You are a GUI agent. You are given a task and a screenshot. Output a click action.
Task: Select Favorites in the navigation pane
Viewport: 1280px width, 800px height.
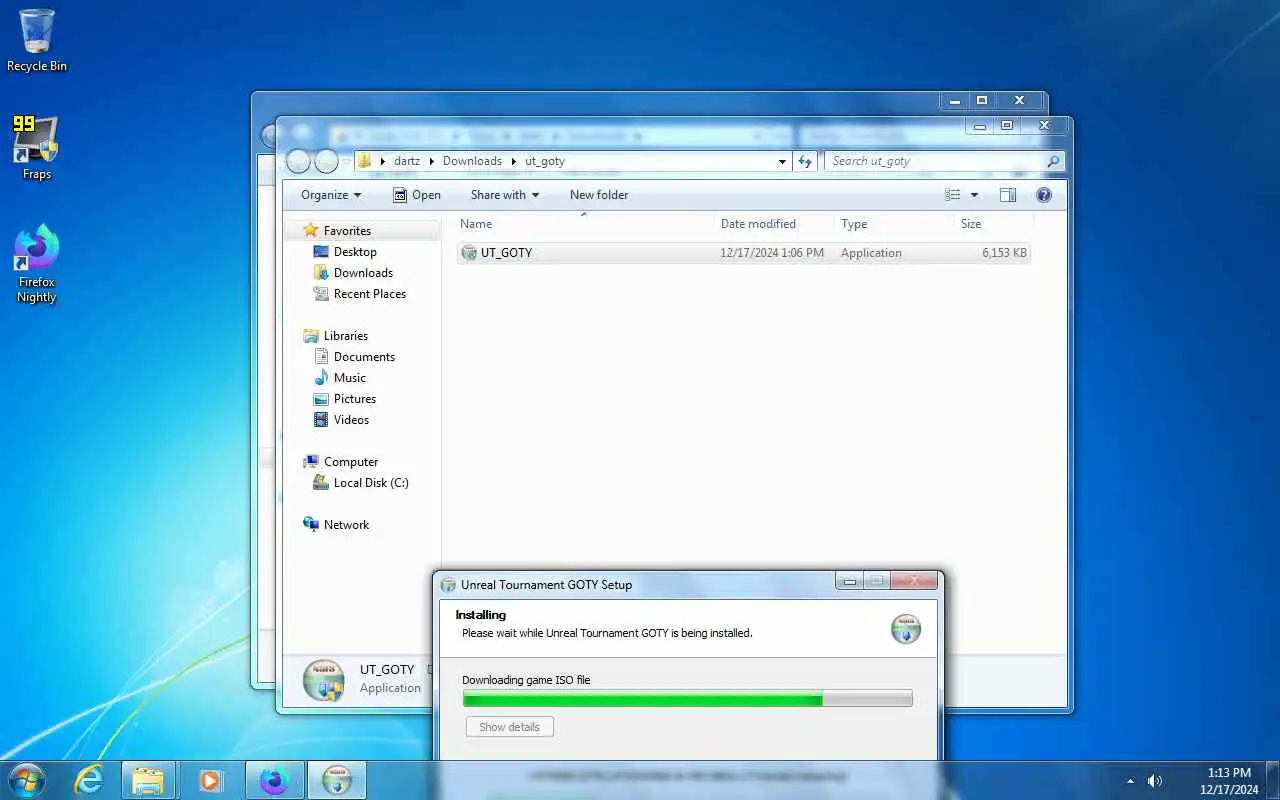tap(347, 231)
